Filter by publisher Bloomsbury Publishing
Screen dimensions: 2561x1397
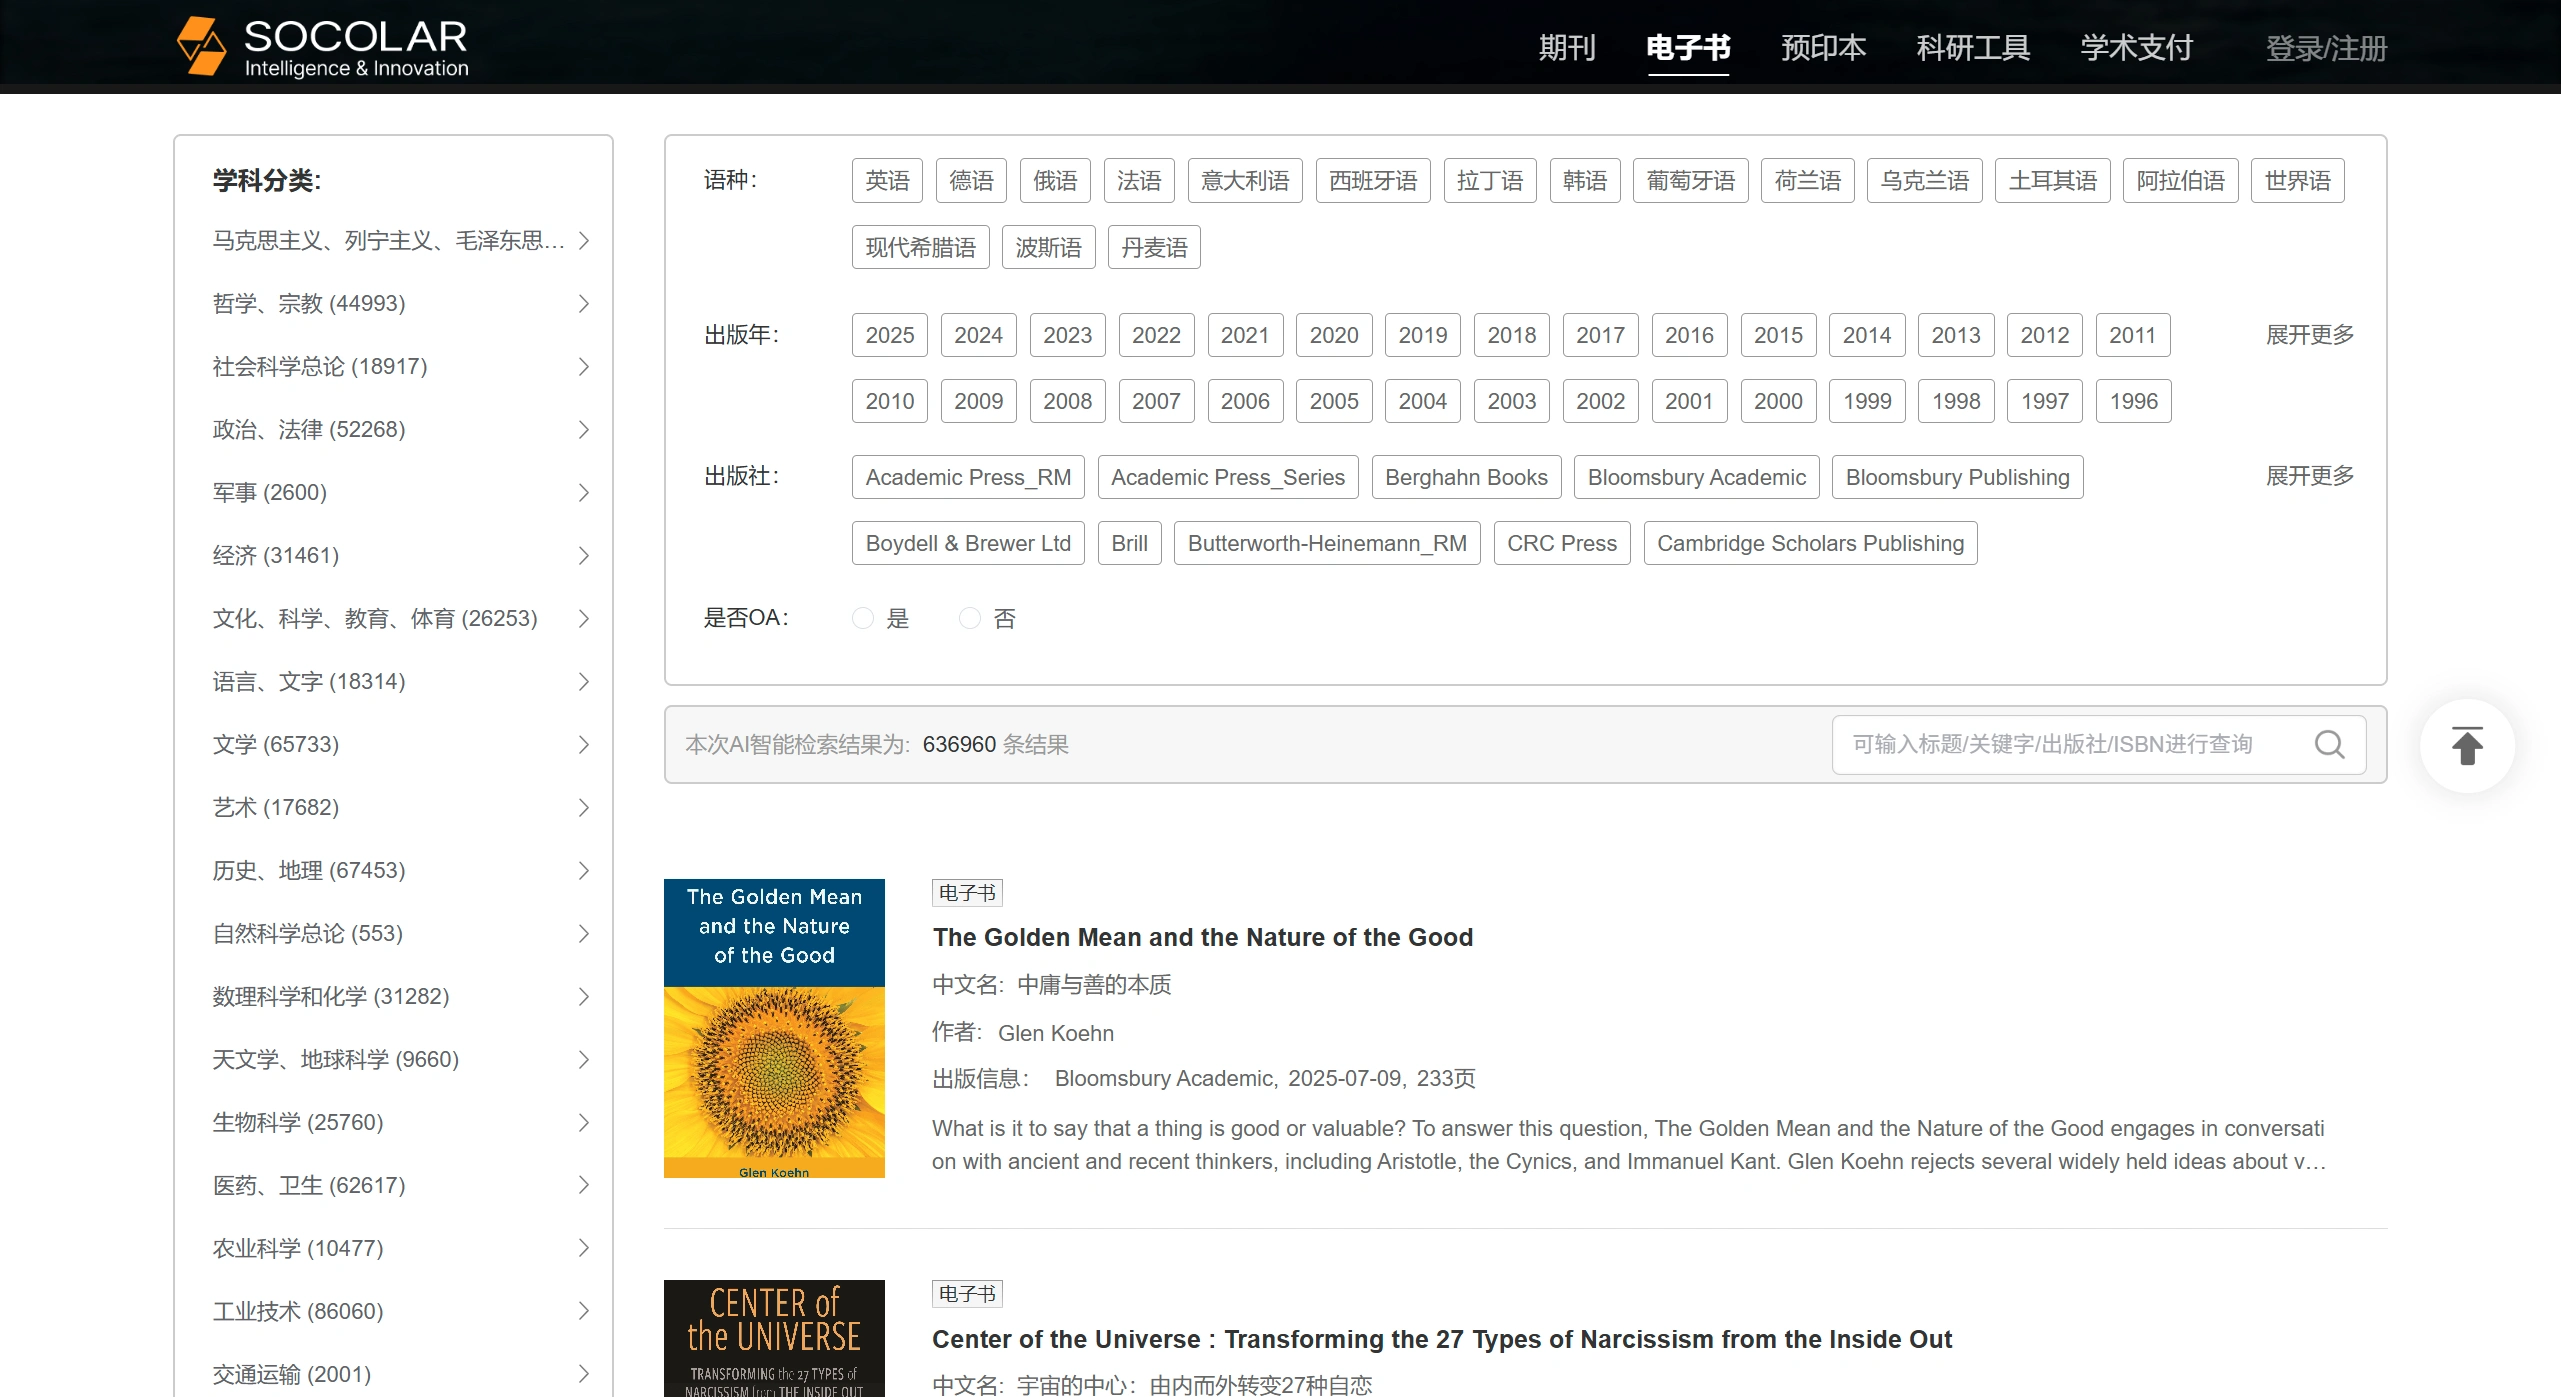pos(1957,477)
